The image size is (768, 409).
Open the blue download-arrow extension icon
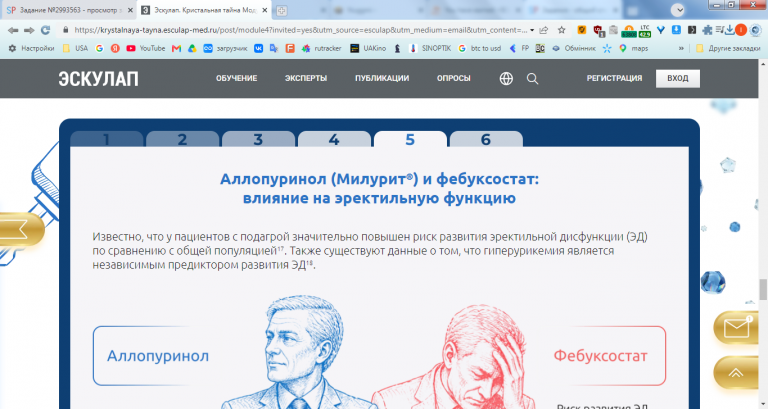click(x=676, y=30)
